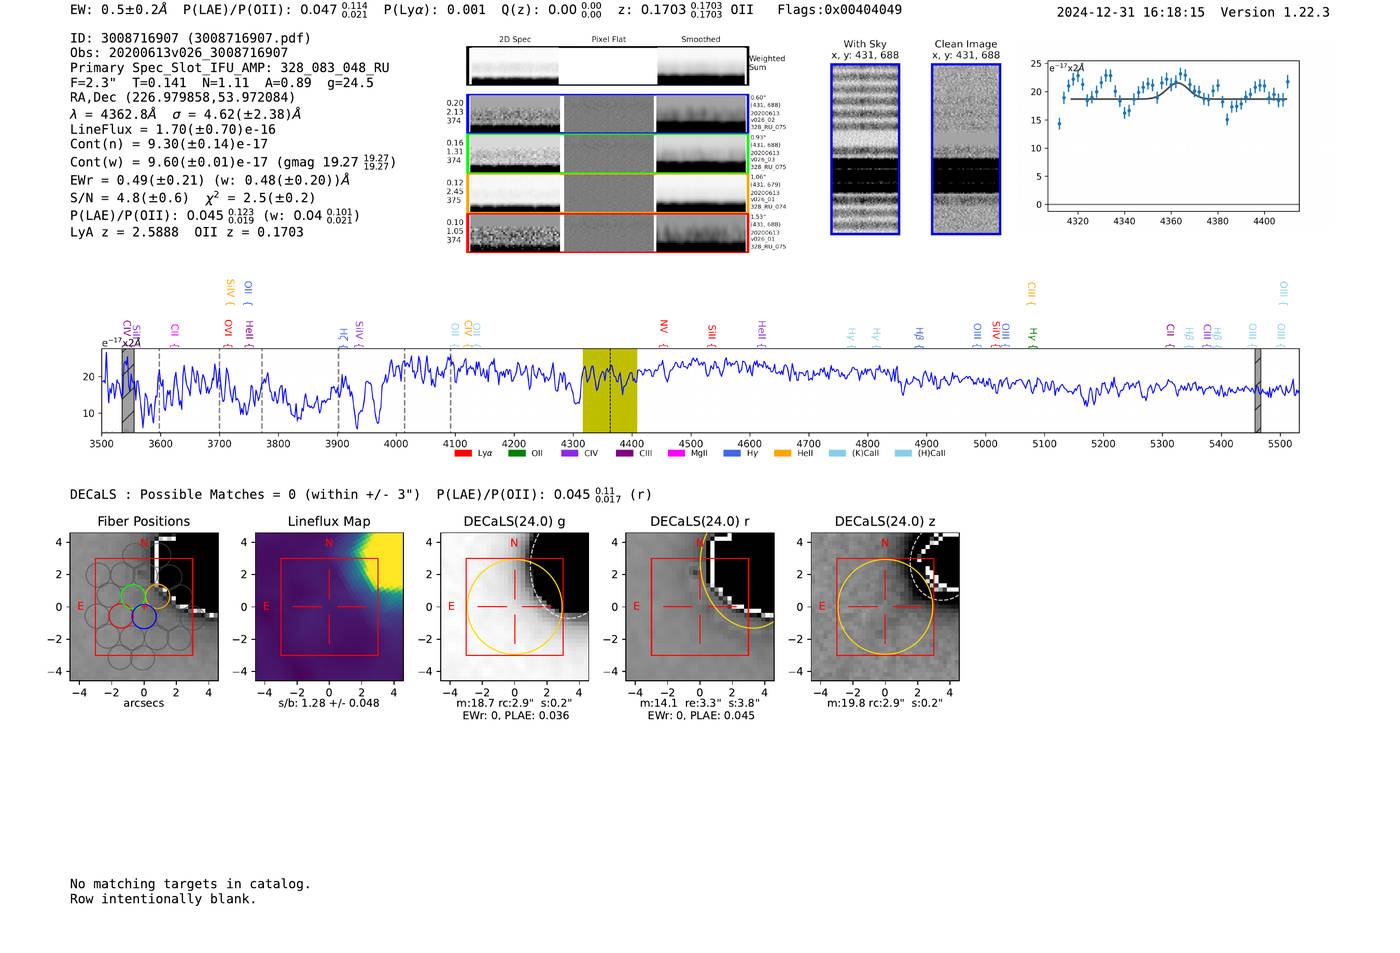Image resolution: width=1400 pixels, height=953 pixels.
Task: Click the Cont(n) = 9.30 value
Action: point(169,144)
